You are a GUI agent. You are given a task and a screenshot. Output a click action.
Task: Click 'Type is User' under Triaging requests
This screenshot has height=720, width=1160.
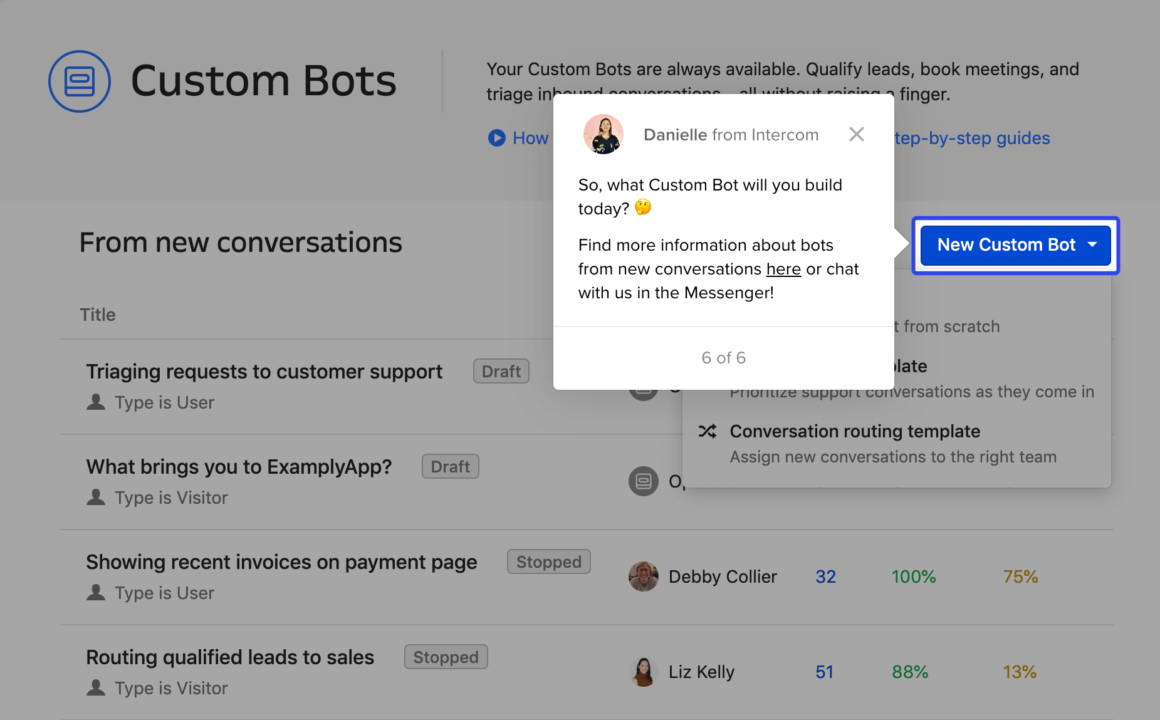pos(164,403)
